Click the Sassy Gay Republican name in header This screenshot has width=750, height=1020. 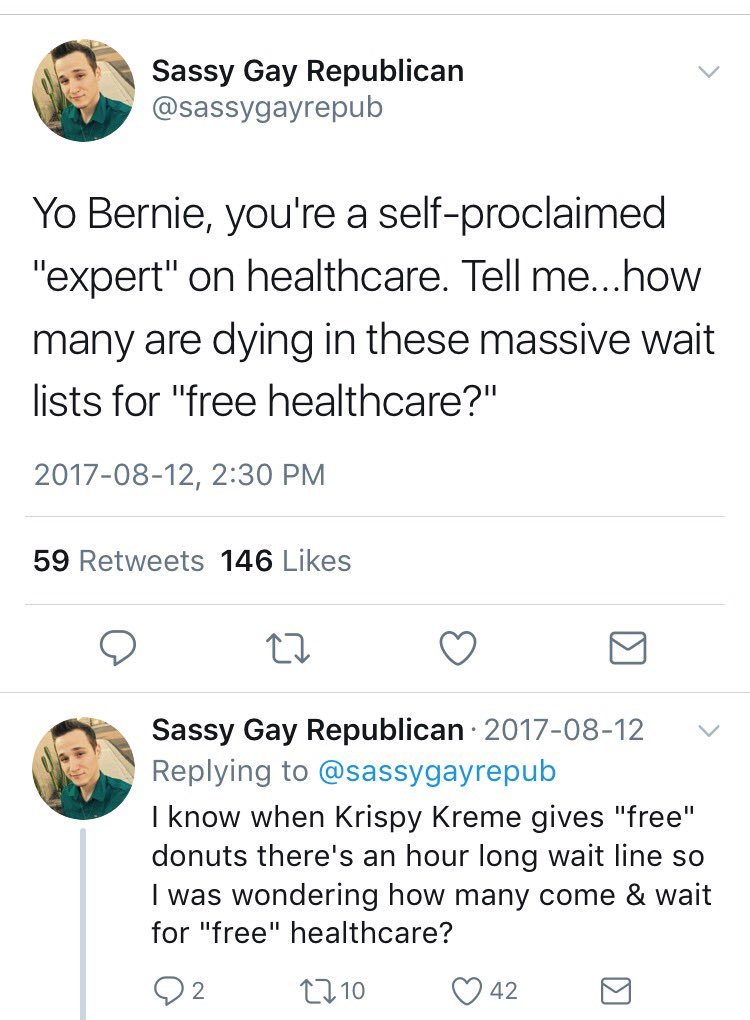click(x=307, y=71)
